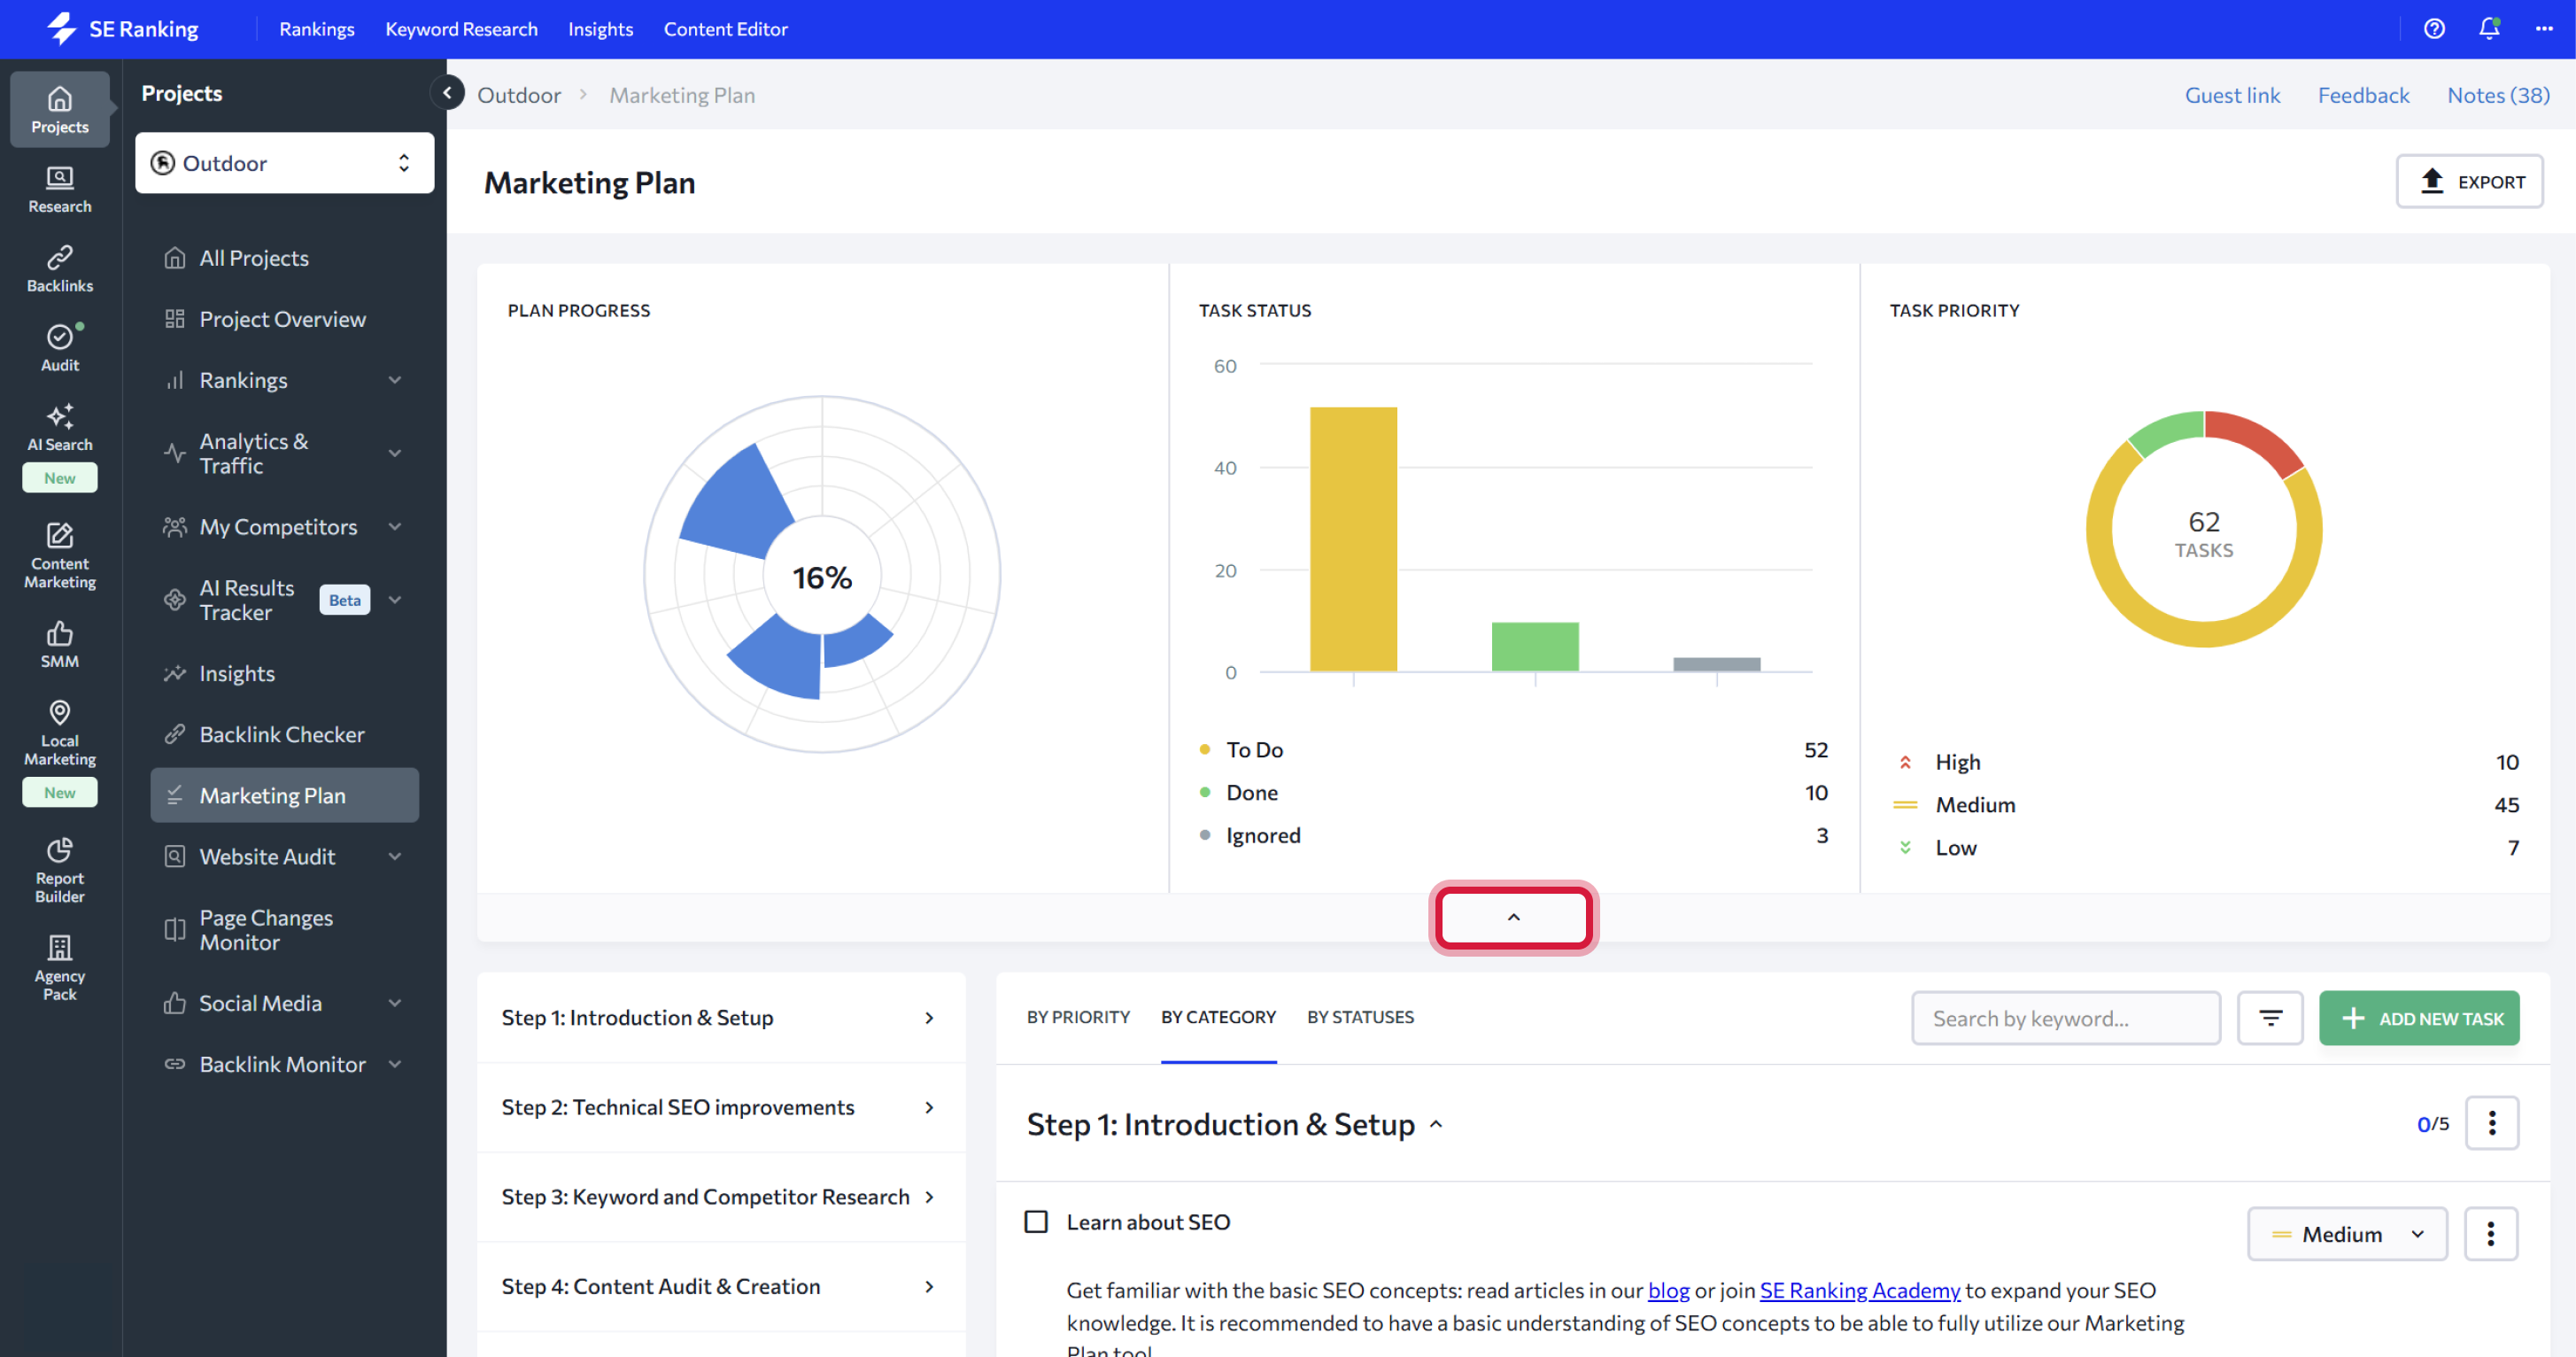Image resolution: width=2576 pixels, height=1357 pixels.
Task: Open the help question mark icon
Action: pyautogui.click(x=2434, y=29)
